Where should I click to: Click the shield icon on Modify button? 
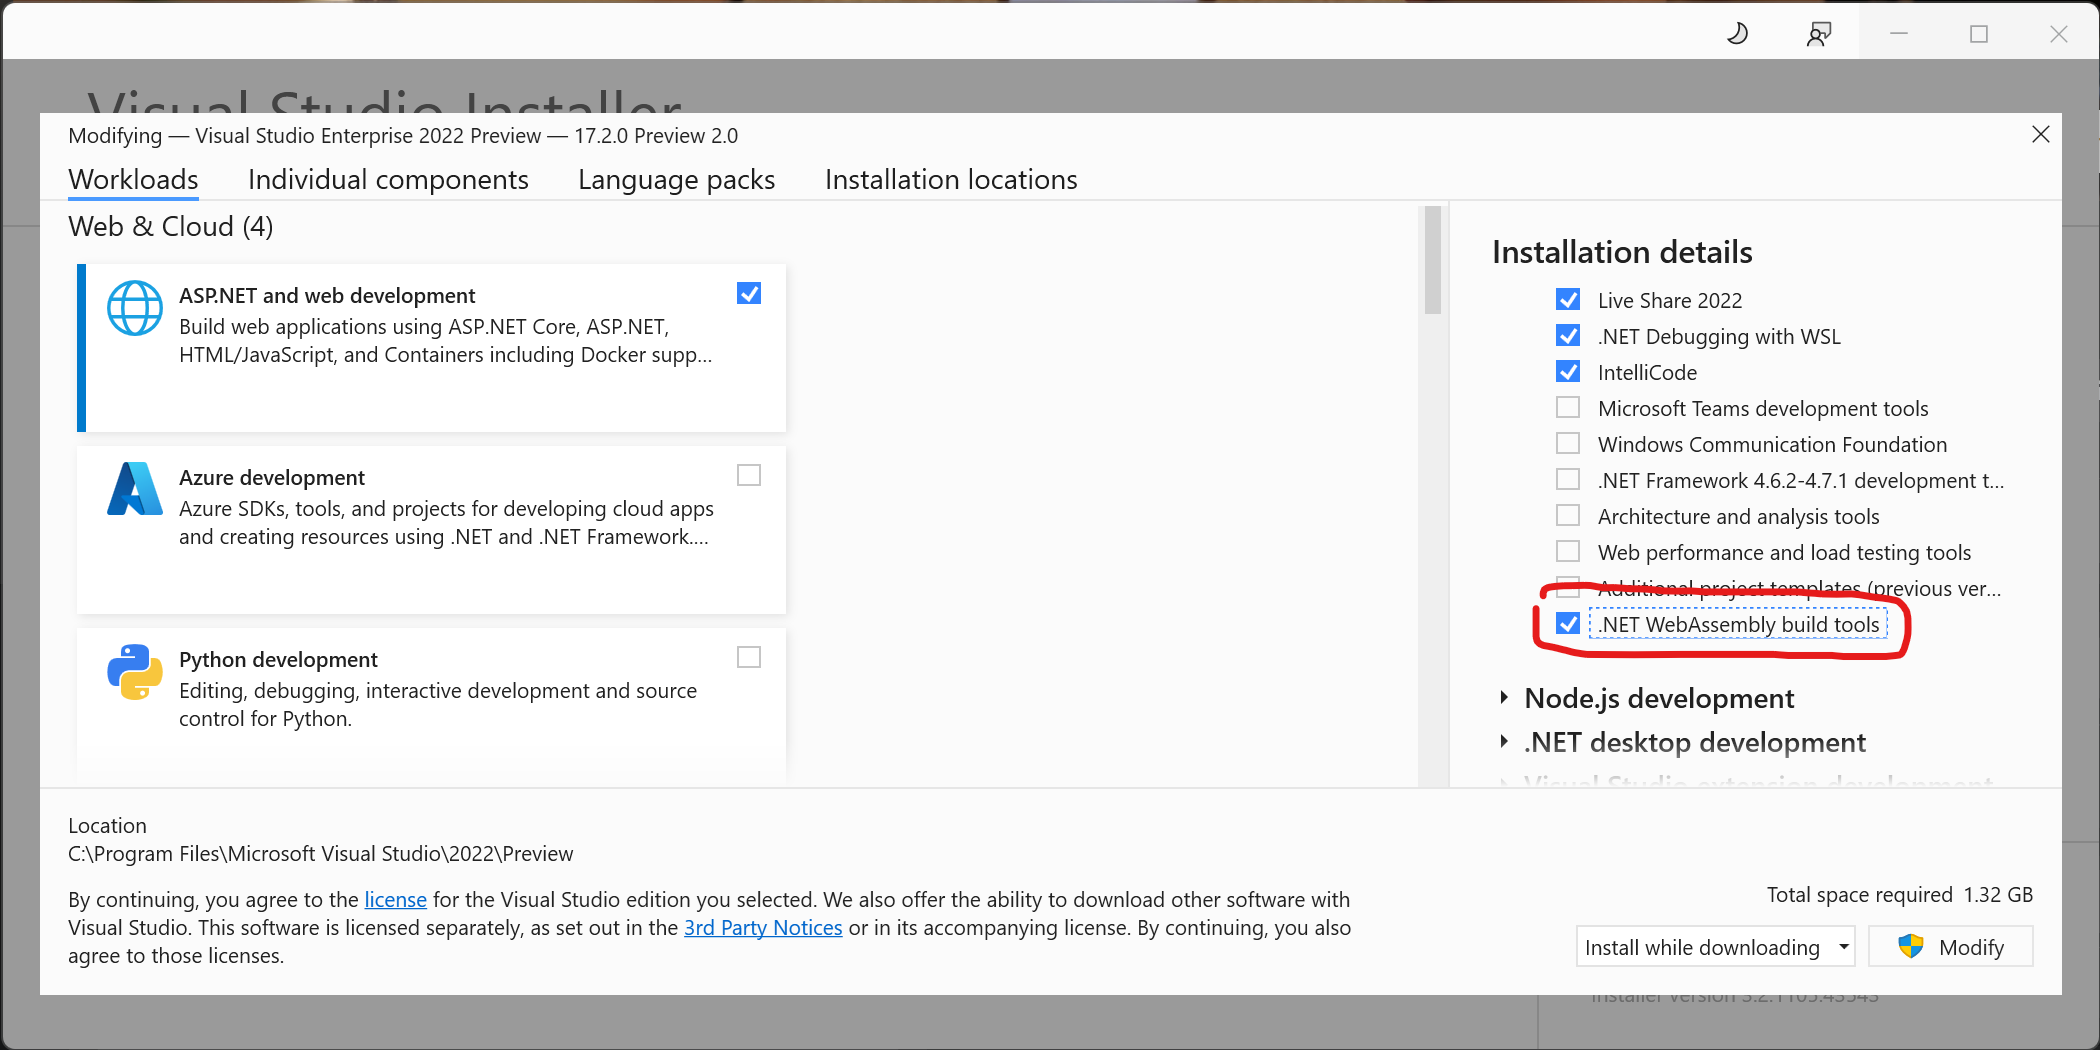[1911, 946]
